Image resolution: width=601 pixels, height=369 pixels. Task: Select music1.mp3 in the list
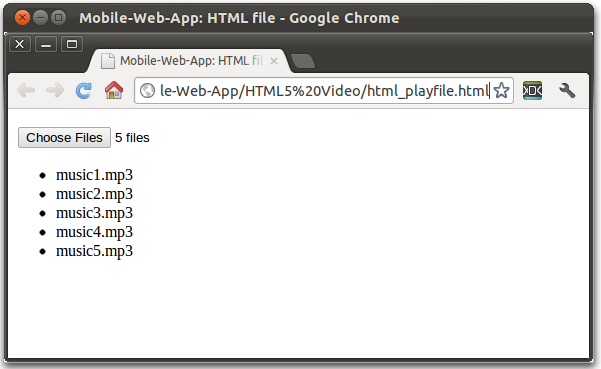(94, 175)
